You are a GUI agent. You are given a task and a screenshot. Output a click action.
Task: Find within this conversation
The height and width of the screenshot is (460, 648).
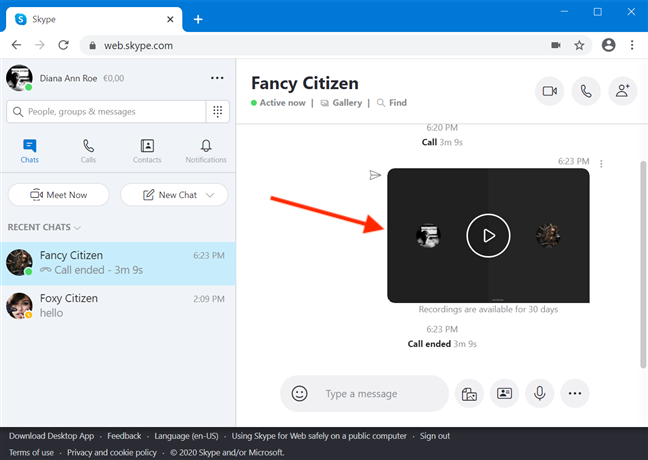(392, 103)
